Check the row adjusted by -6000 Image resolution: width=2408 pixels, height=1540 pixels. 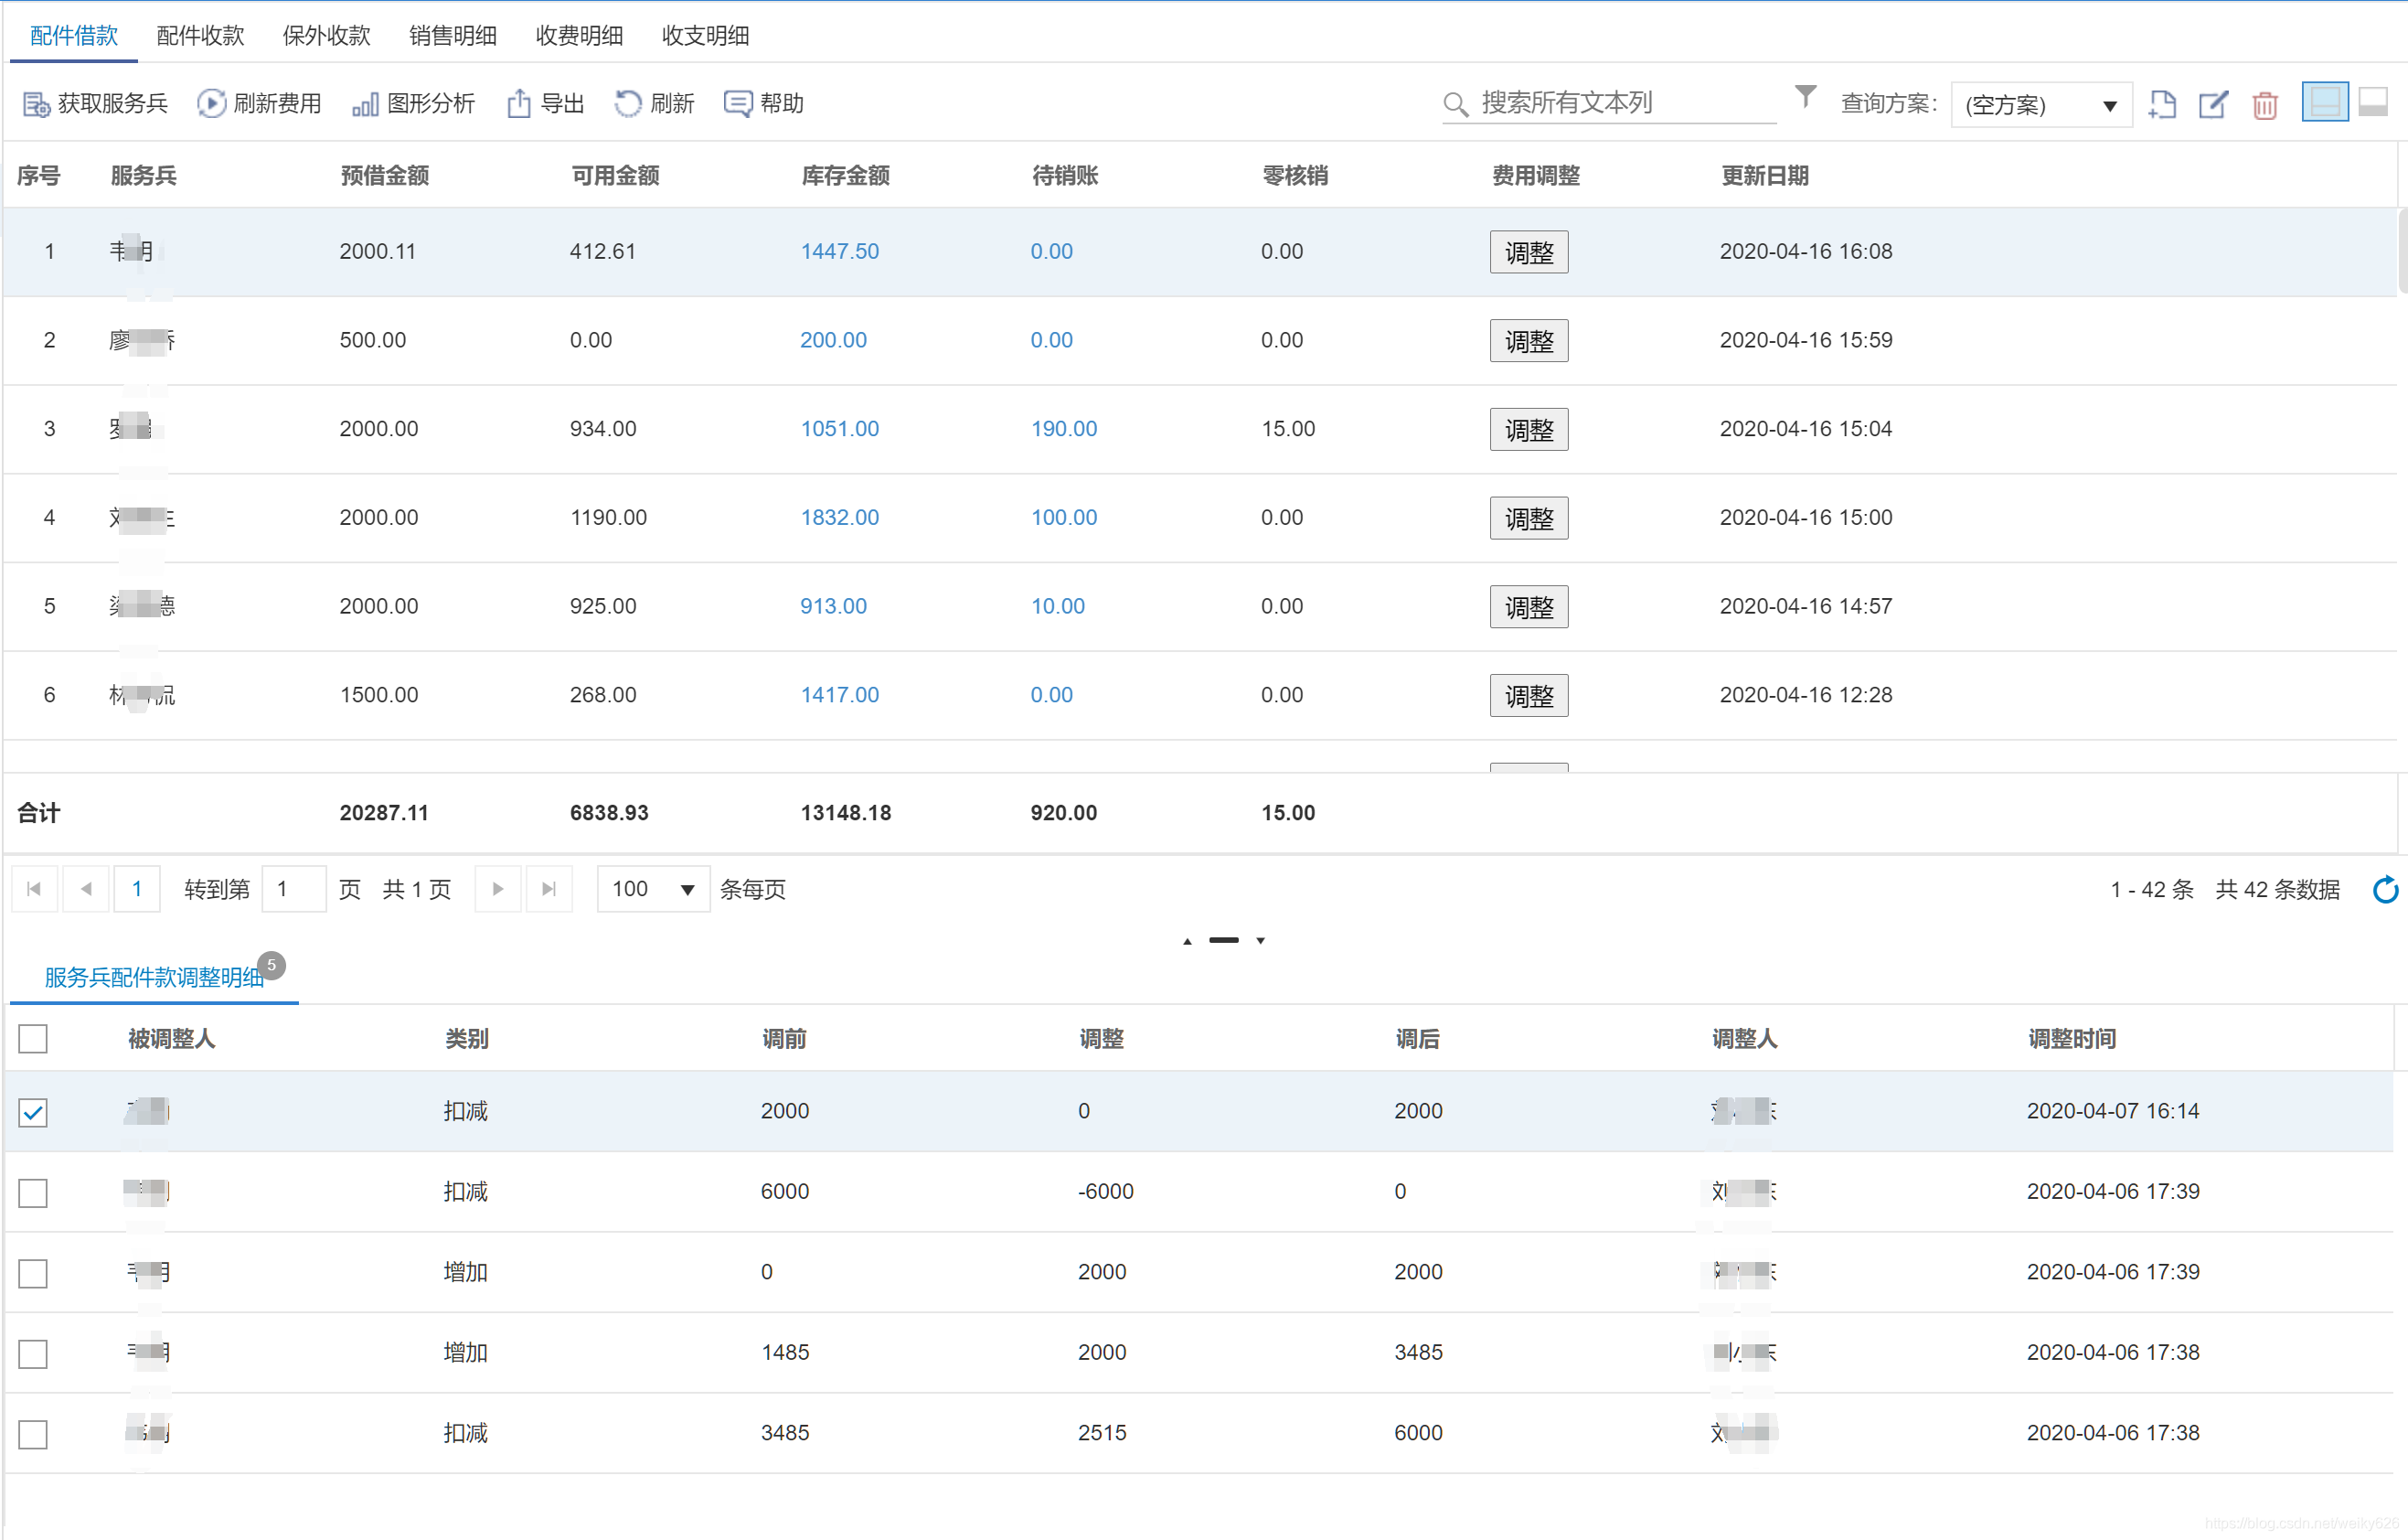click(33, 1192)
